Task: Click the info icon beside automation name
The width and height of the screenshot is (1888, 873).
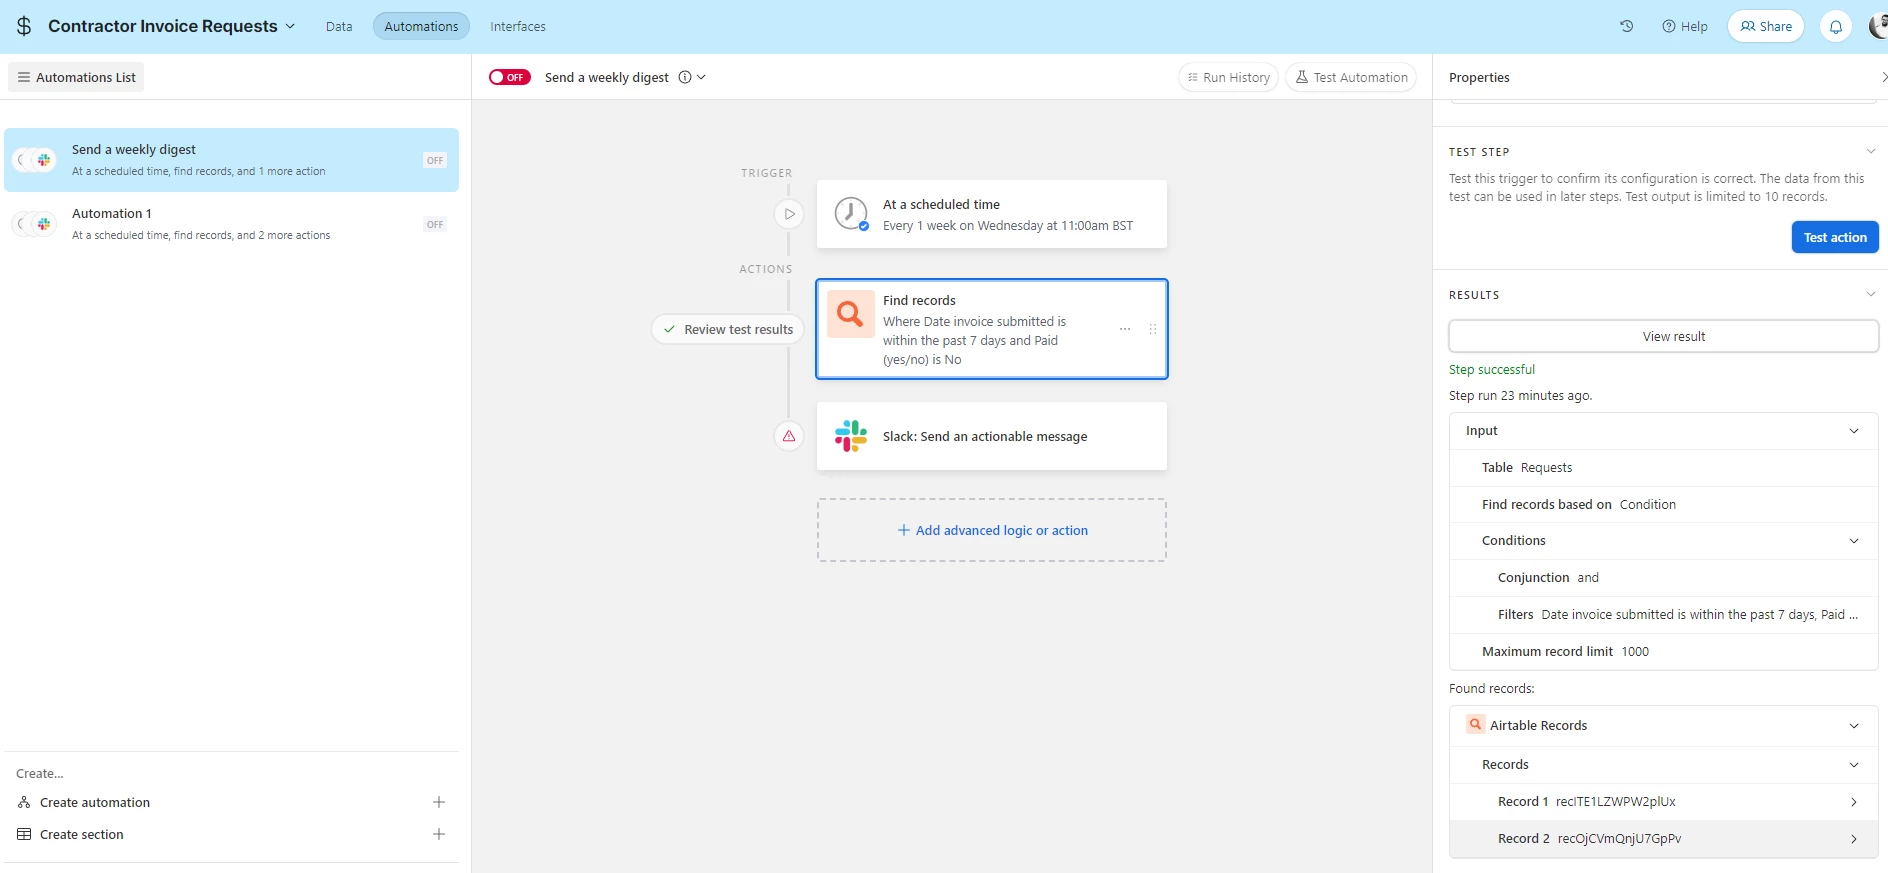Action: (685, 77)
